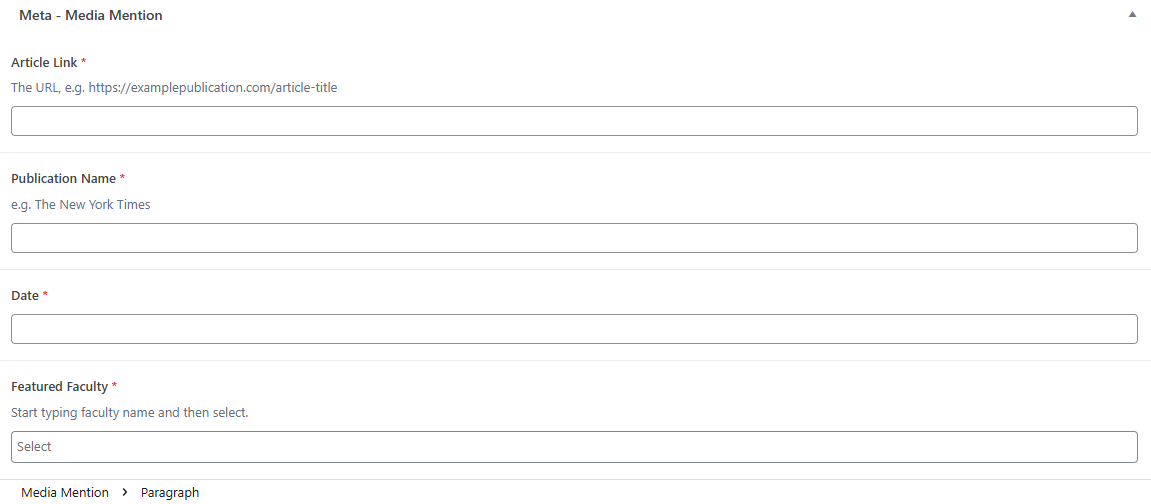This screenshot has width=1151, height=504.
Task: Open the Featured Faculty Select dropdown
Action: pos(574,447)
